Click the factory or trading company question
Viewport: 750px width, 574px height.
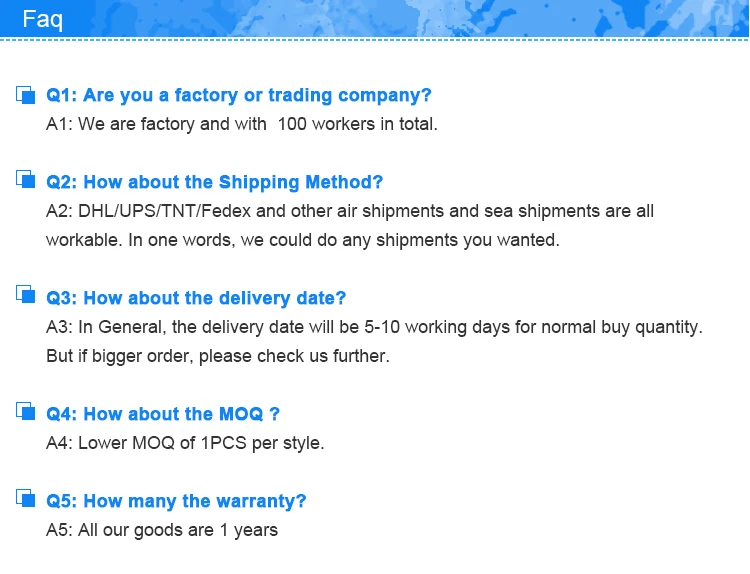point(239,95)
